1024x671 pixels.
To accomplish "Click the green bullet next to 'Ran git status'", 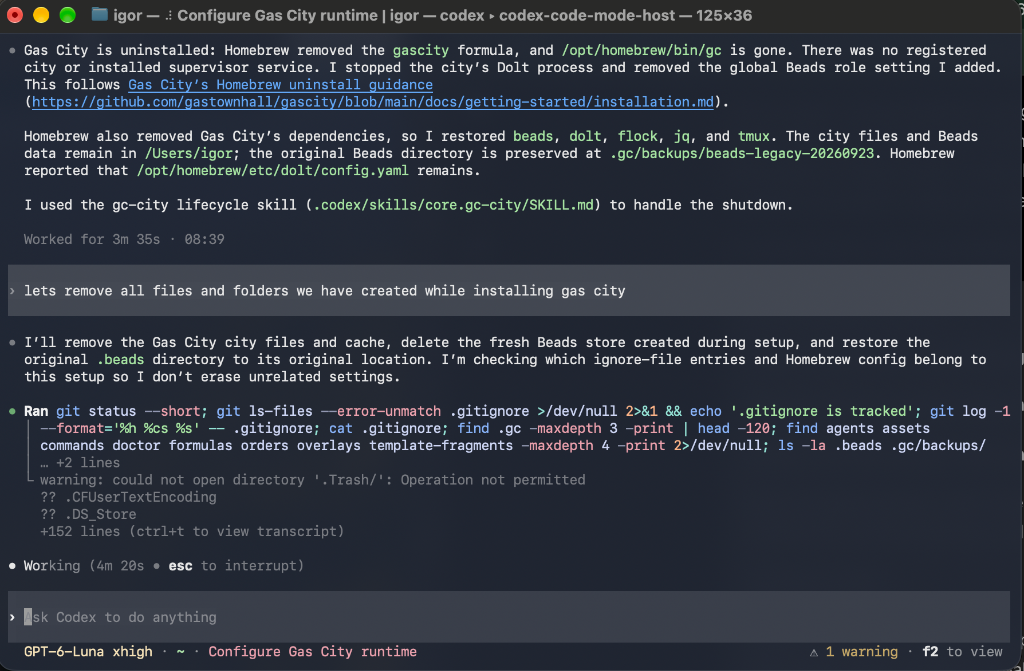I will [12, 412].
